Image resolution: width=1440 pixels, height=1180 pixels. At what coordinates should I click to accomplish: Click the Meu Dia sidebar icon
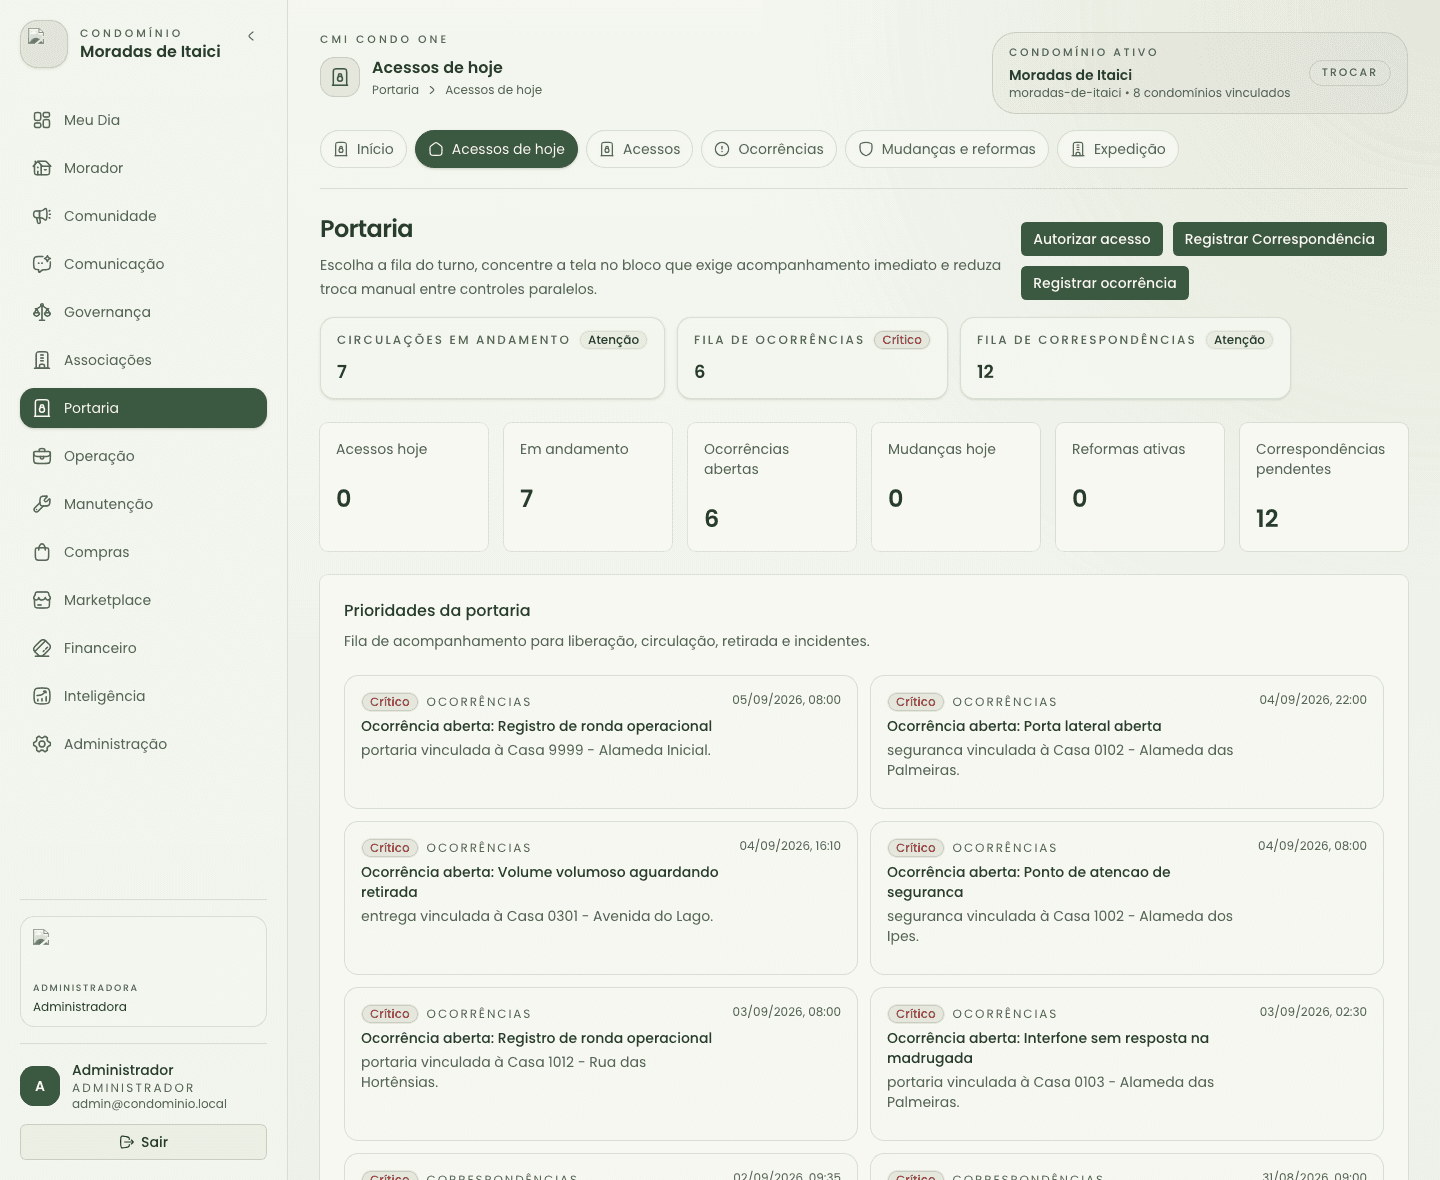click(x=42, y=120)
